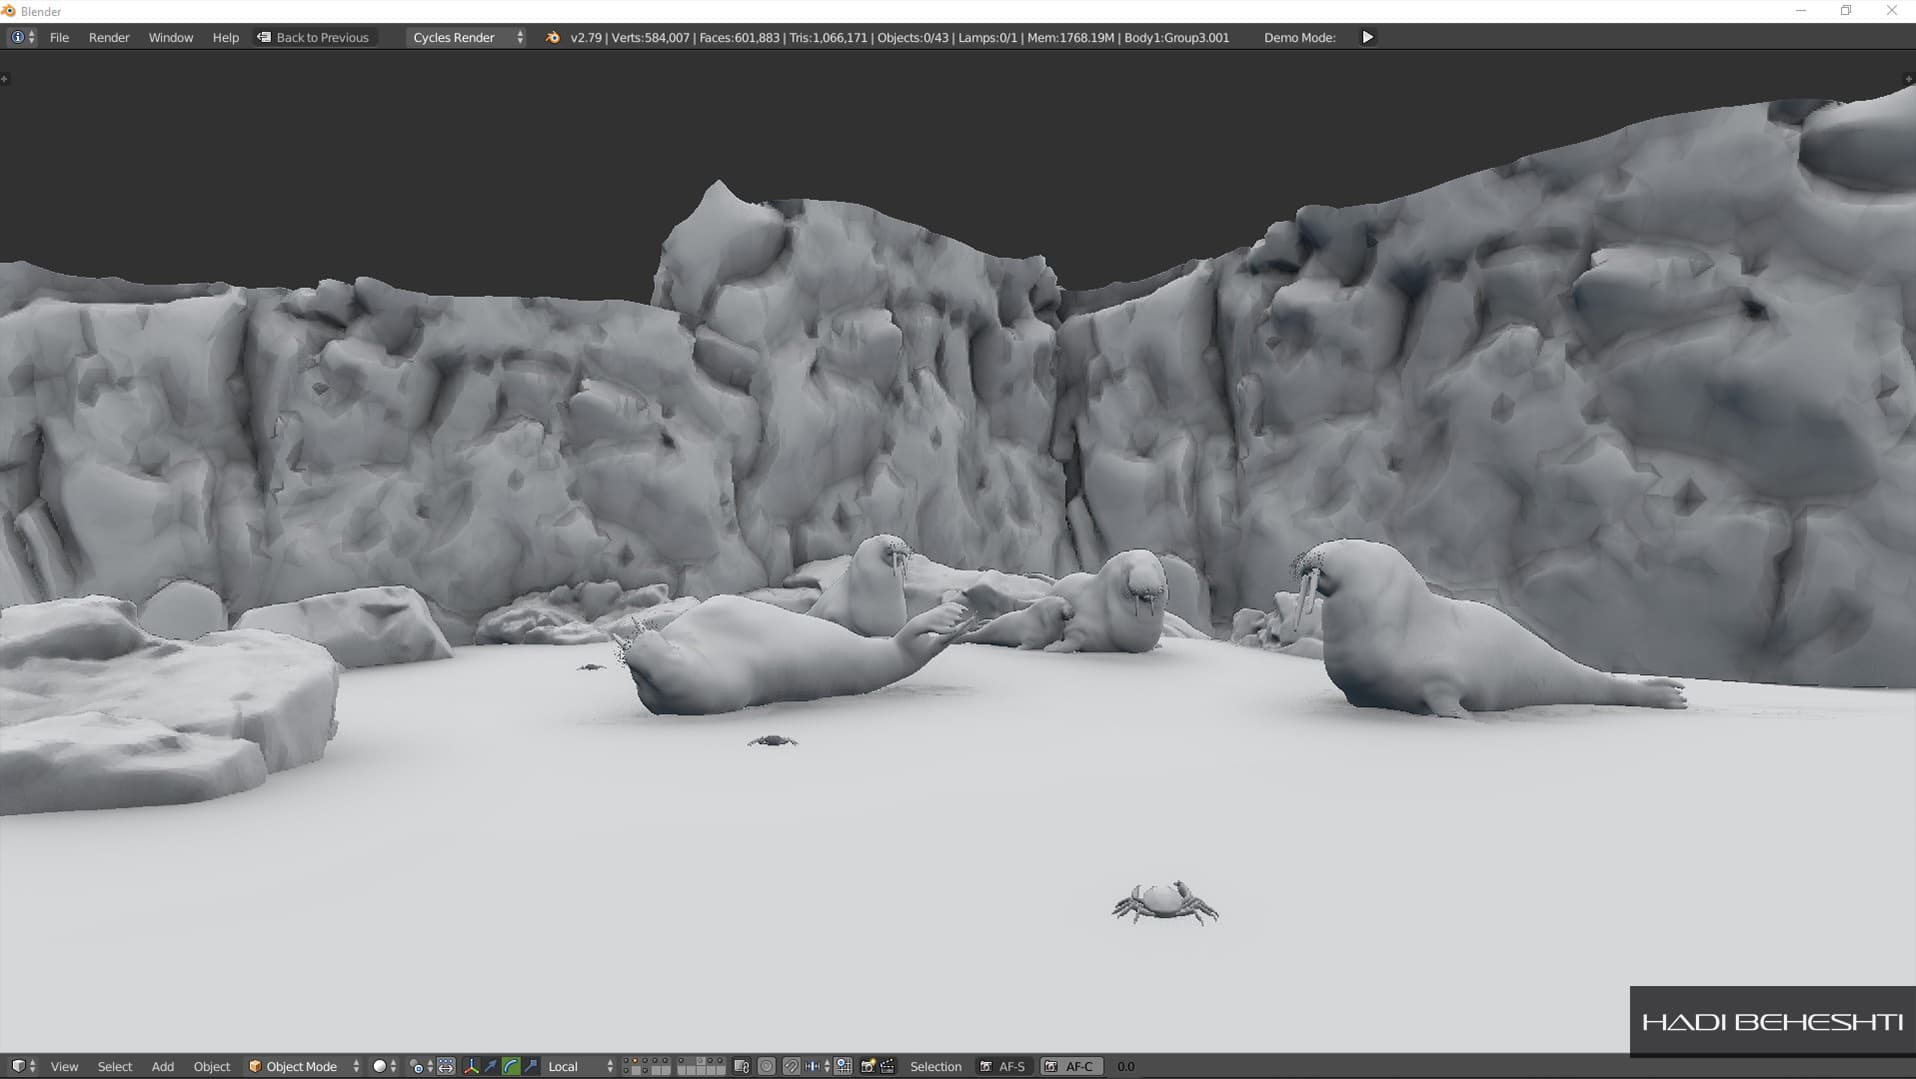This screenshot has width=1916, height=1079.
Task: Open the Object menu in viewport header
Action: click(x=211, y=1066)
